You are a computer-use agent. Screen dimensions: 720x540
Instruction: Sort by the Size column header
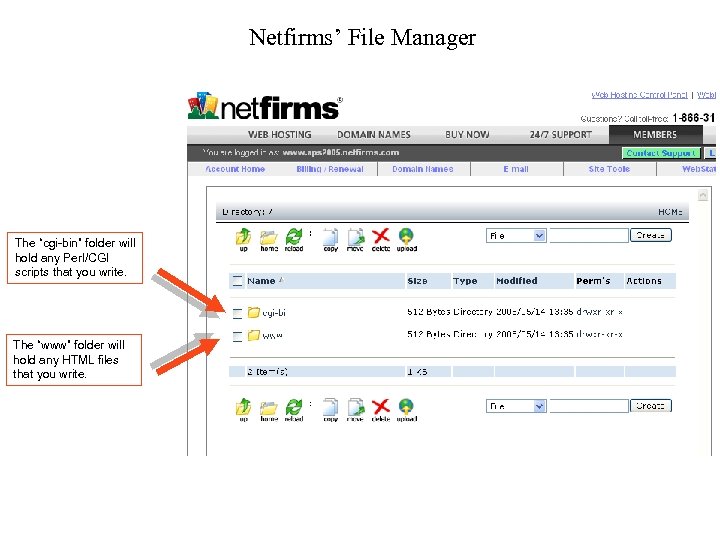(x=417, y=281)
